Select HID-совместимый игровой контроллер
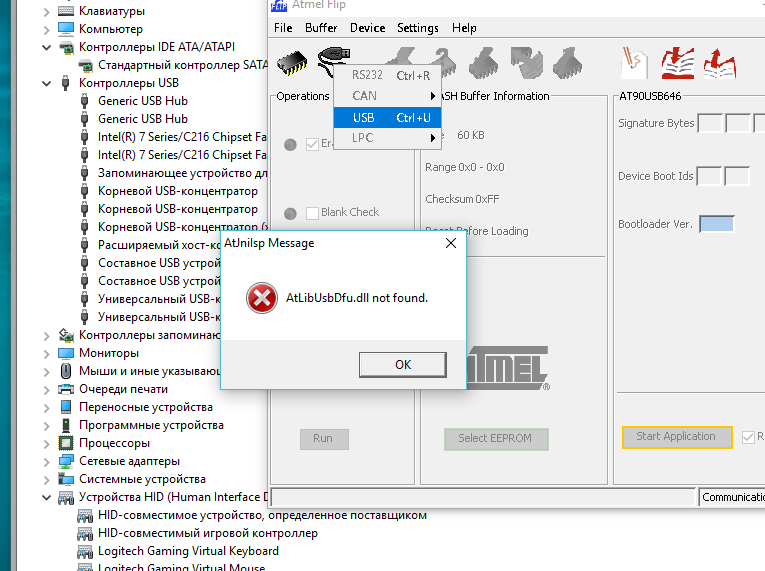This screenshot has width=765, height=571. tap(208, 533)
